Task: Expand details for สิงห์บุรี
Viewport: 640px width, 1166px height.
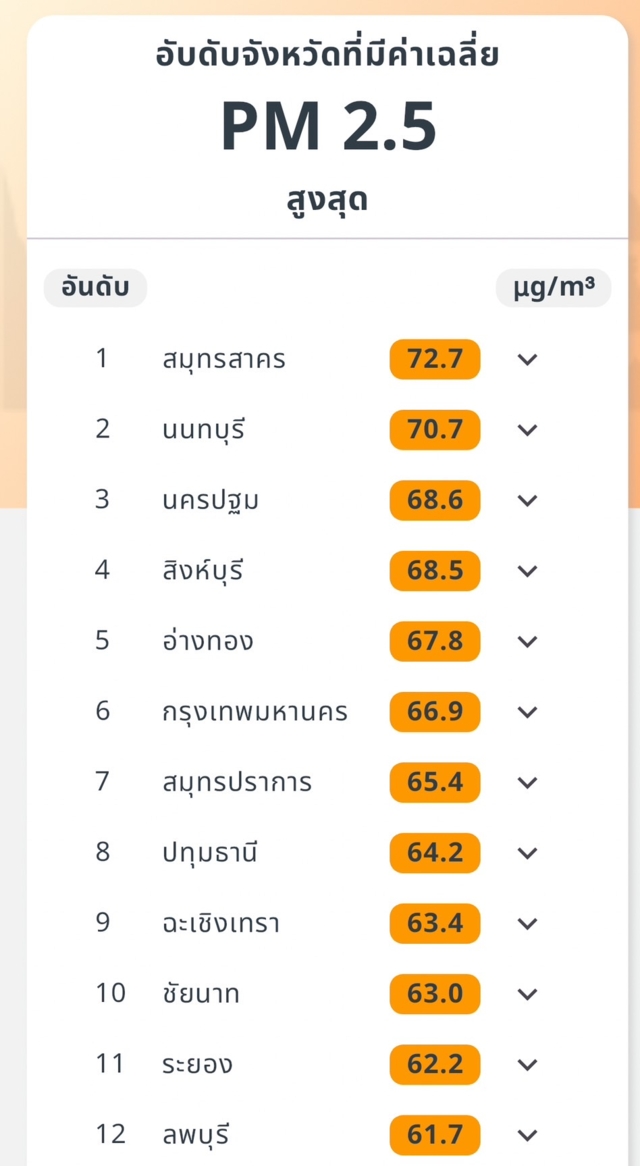Action: tap(528, 571)
